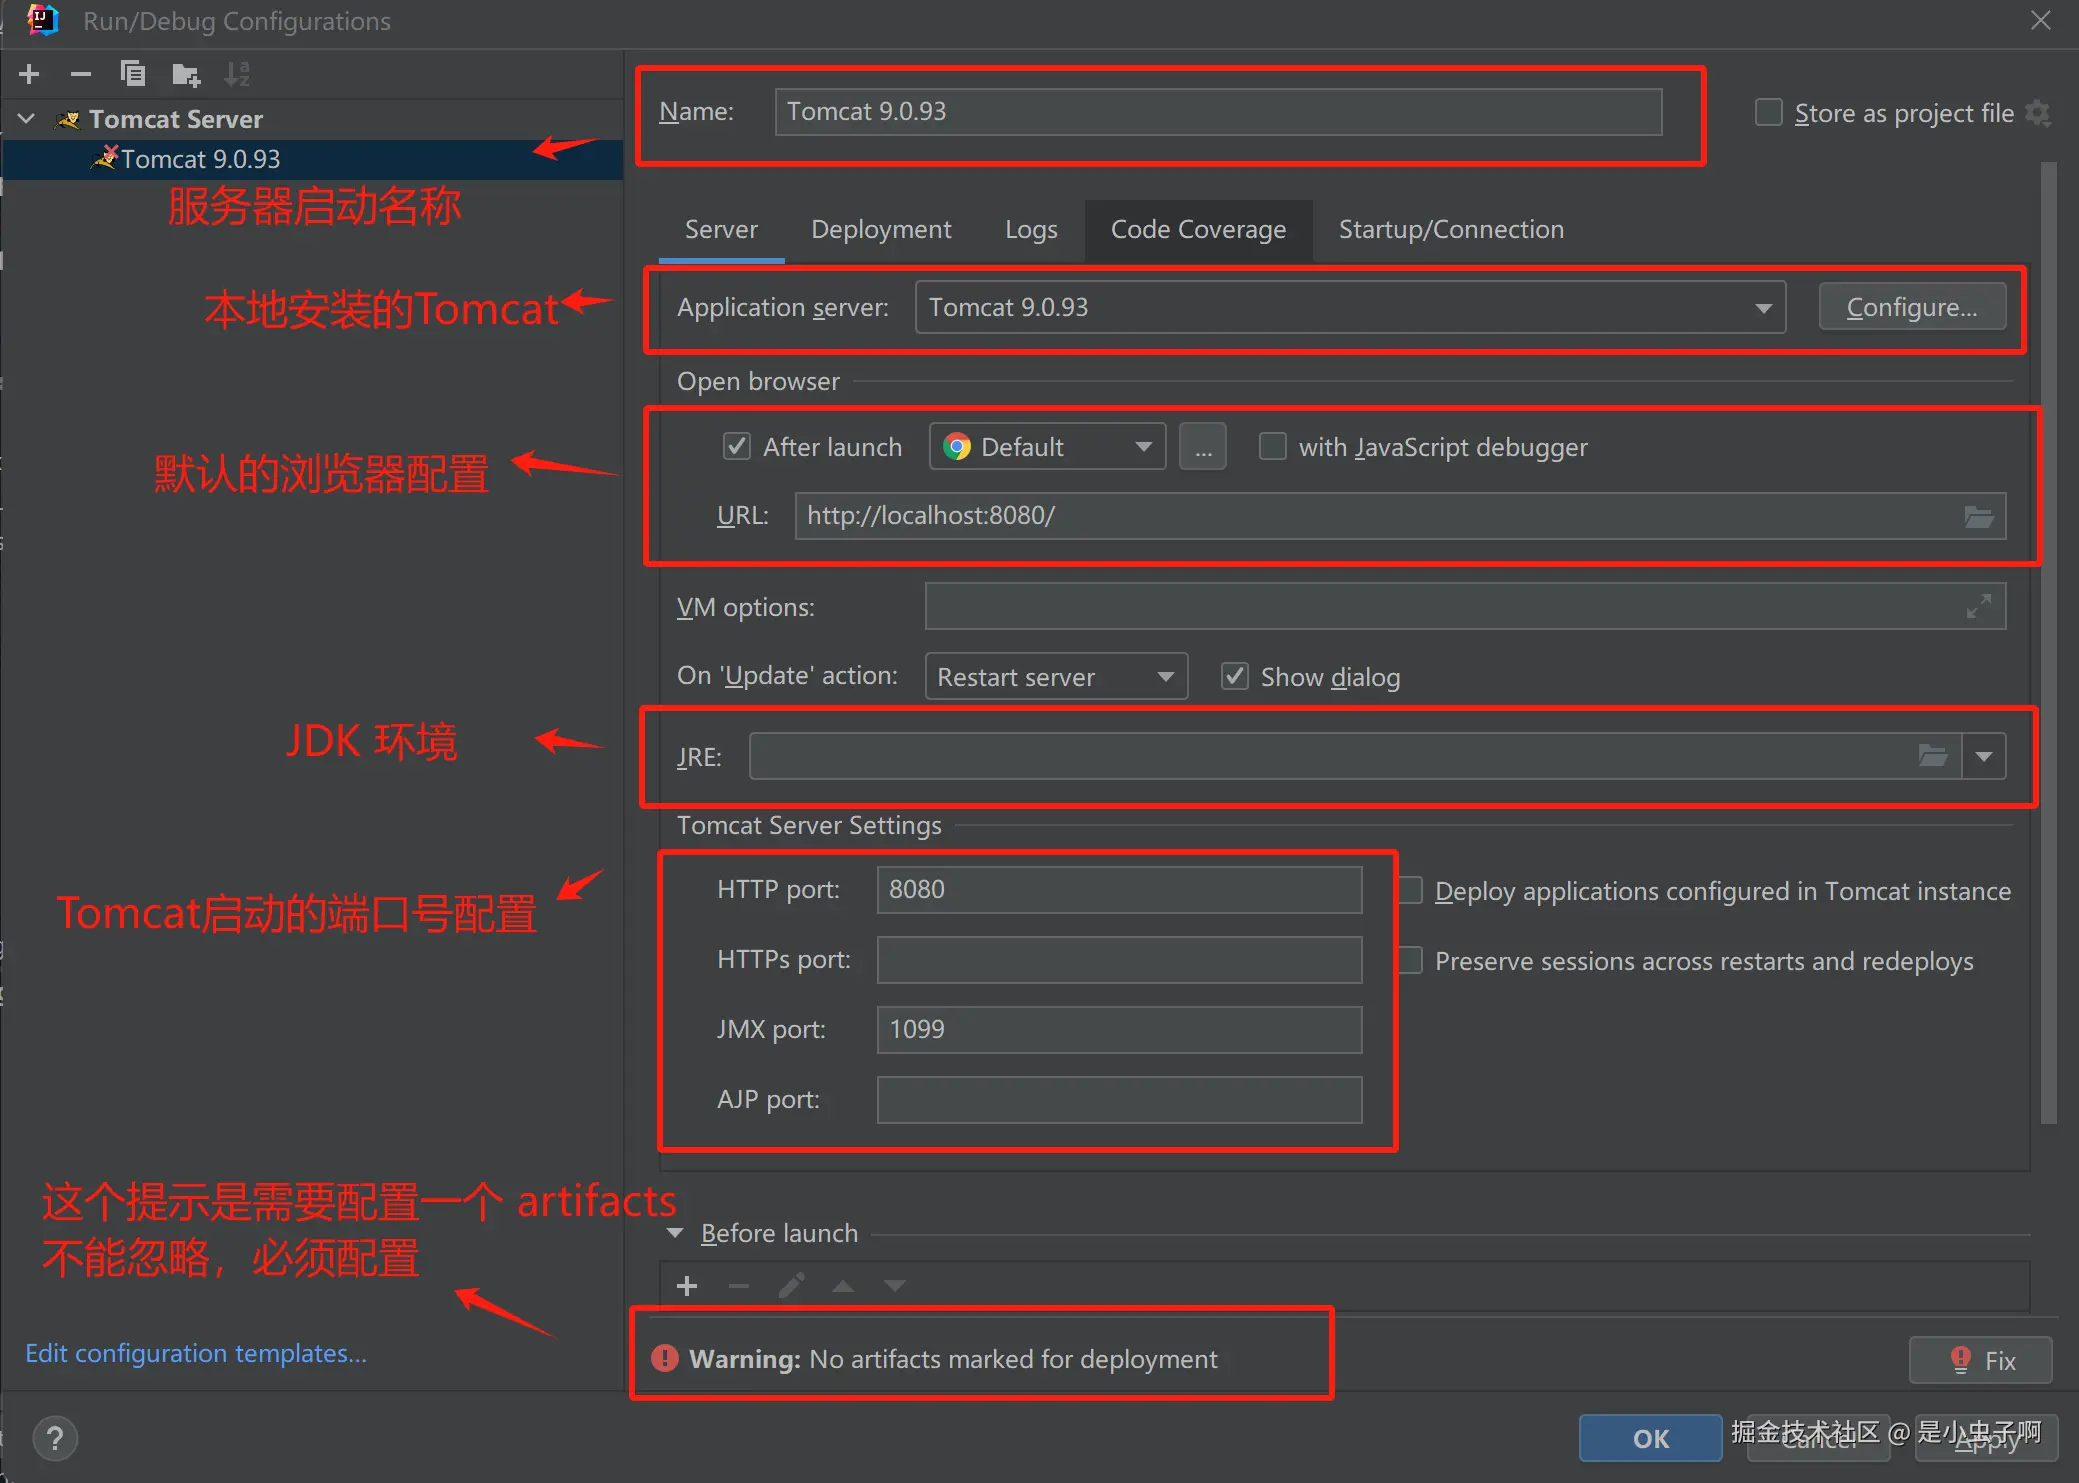
Task: Click the Move into new folder icon
Action: click(x=186, y=74)
